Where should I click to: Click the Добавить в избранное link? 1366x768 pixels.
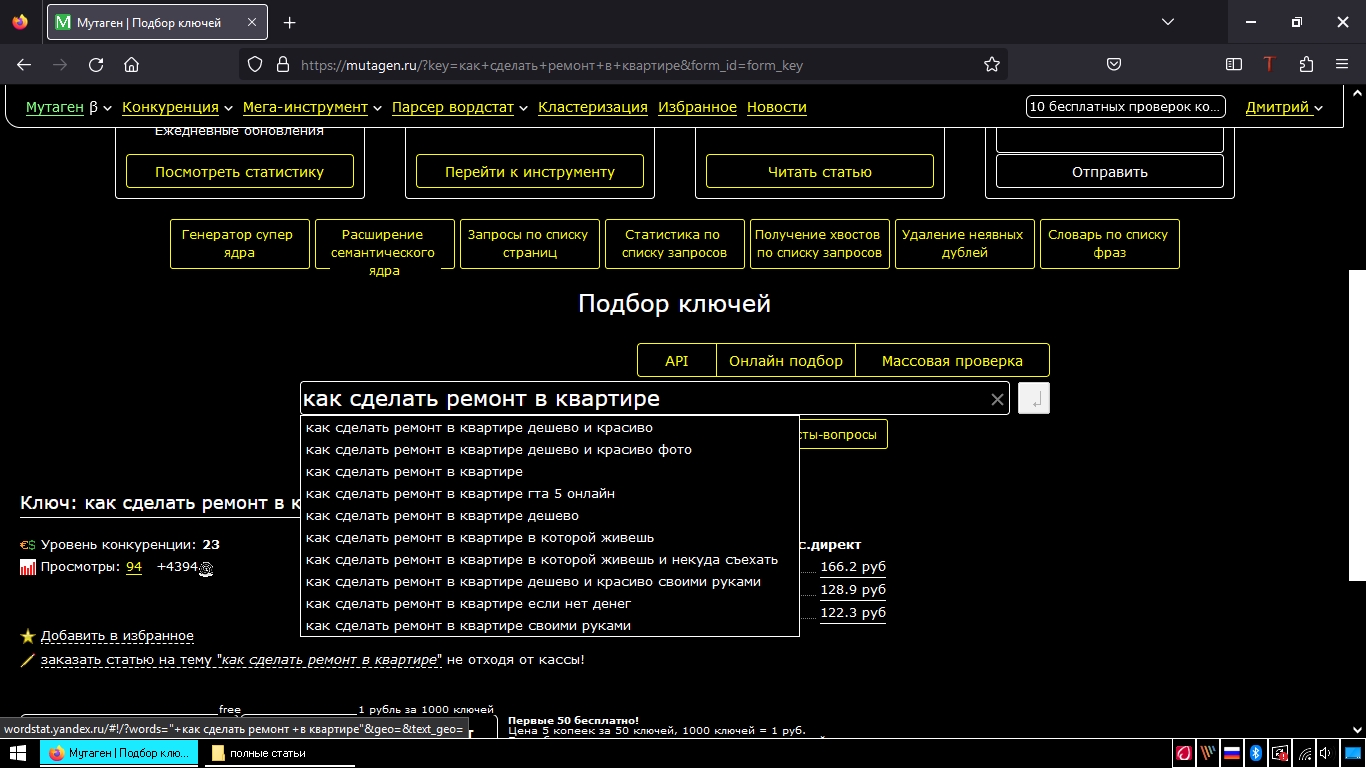pos(117,636)
